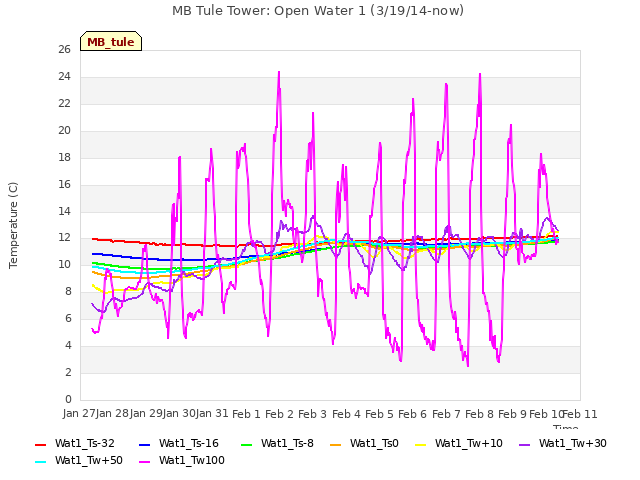640x480 pixels.
Task: Click the Temperature (C) axis label
Action: tap(13, 225)
